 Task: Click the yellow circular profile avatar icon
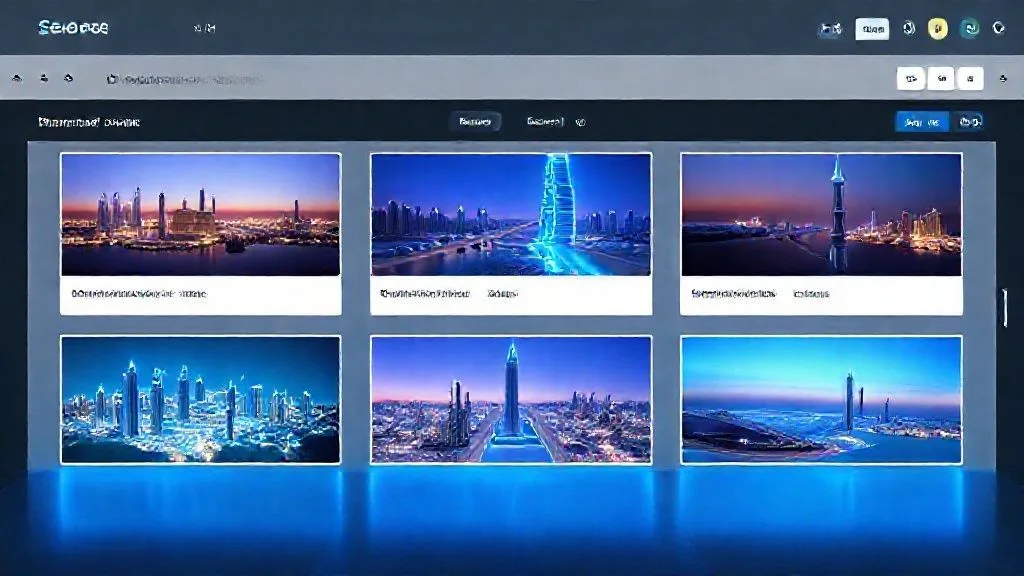938,29
